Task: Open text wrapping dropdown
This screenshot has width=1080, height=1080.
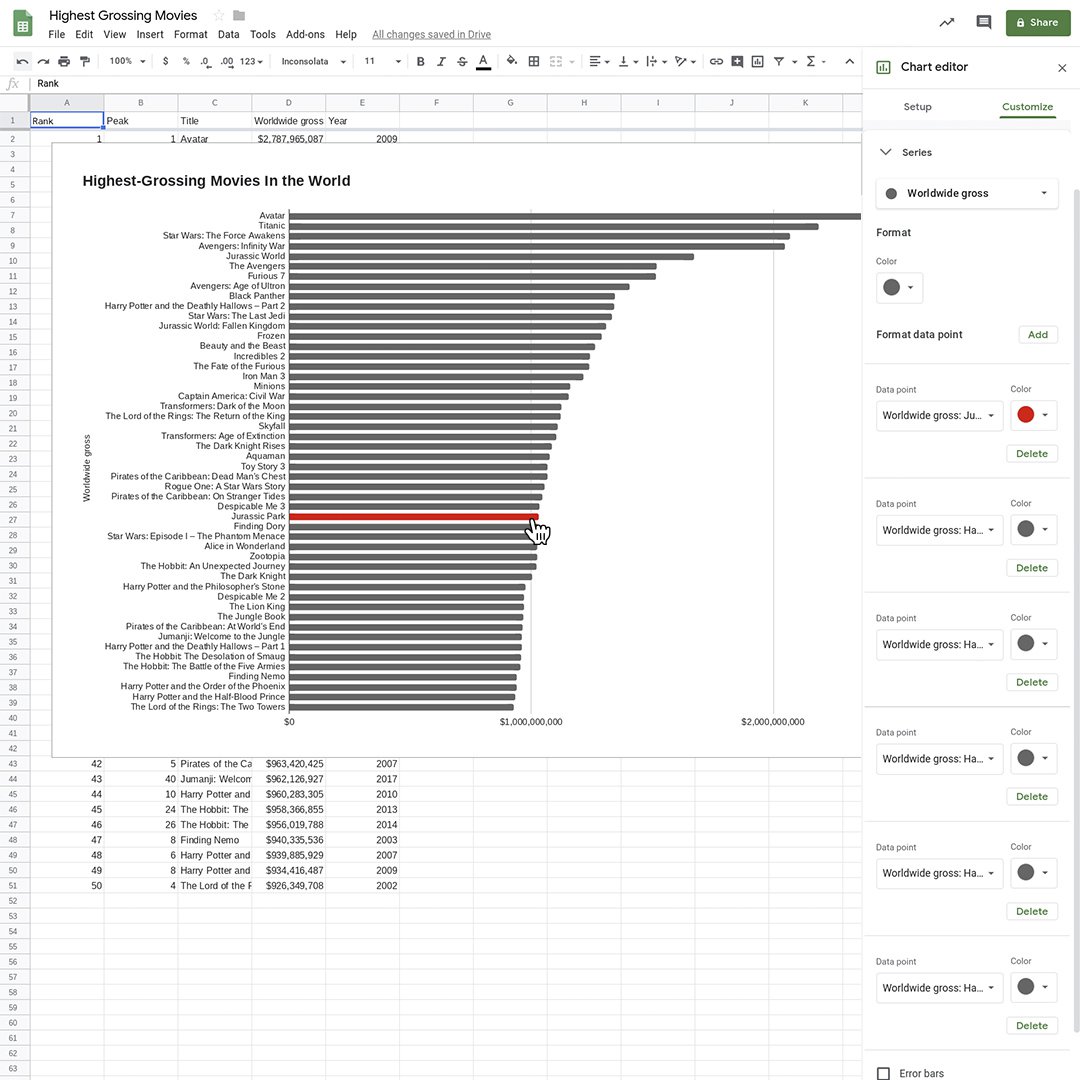Action: coord(656,61)
